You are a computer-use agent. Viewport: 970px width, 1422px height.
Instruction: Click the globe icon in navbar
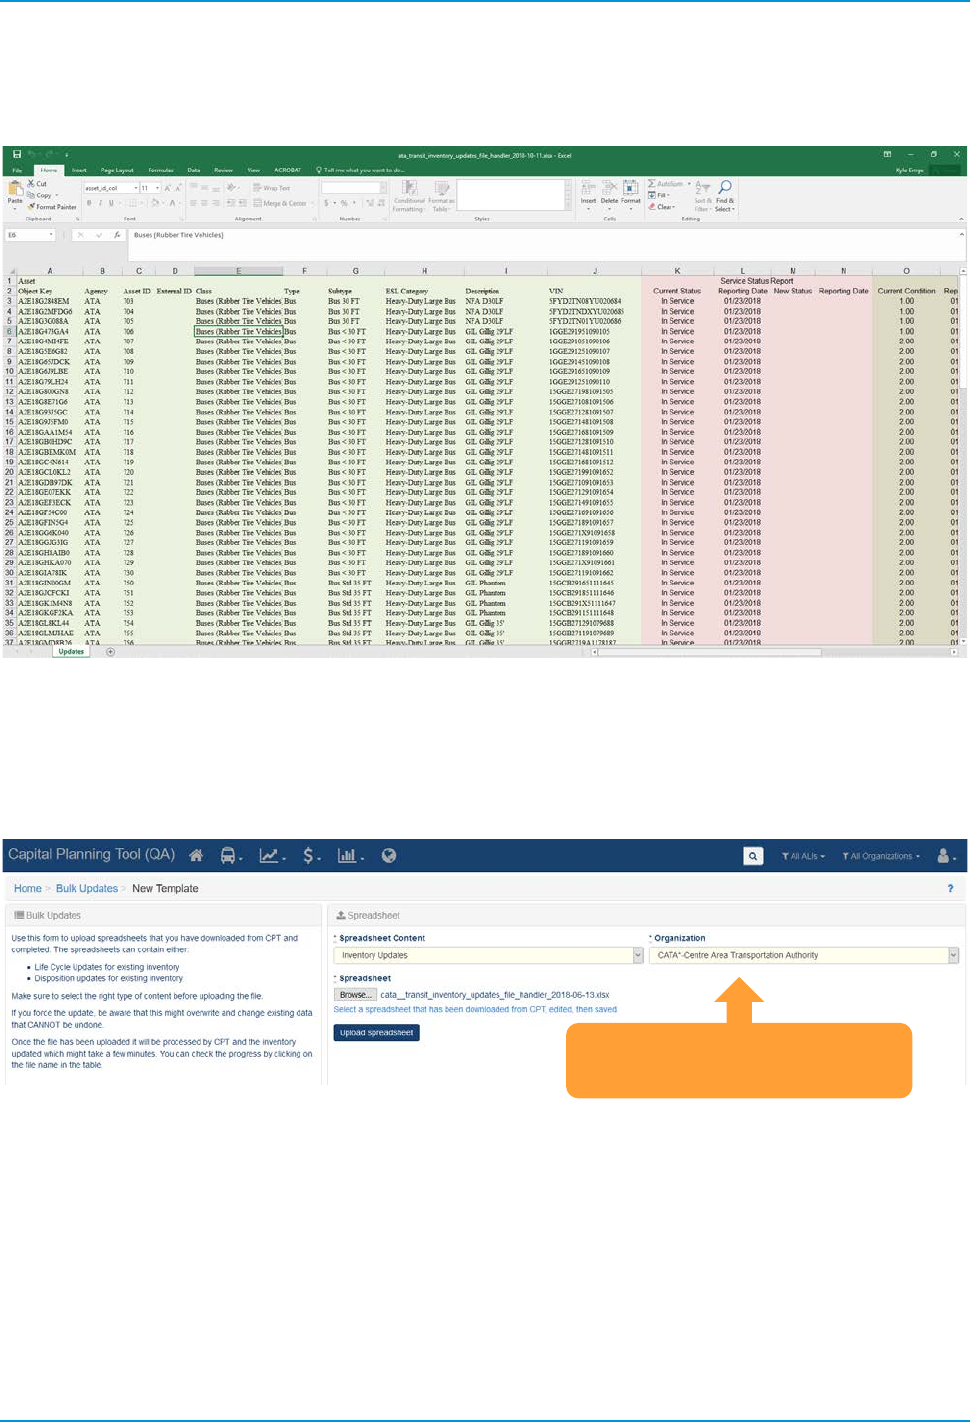point(389,856)
